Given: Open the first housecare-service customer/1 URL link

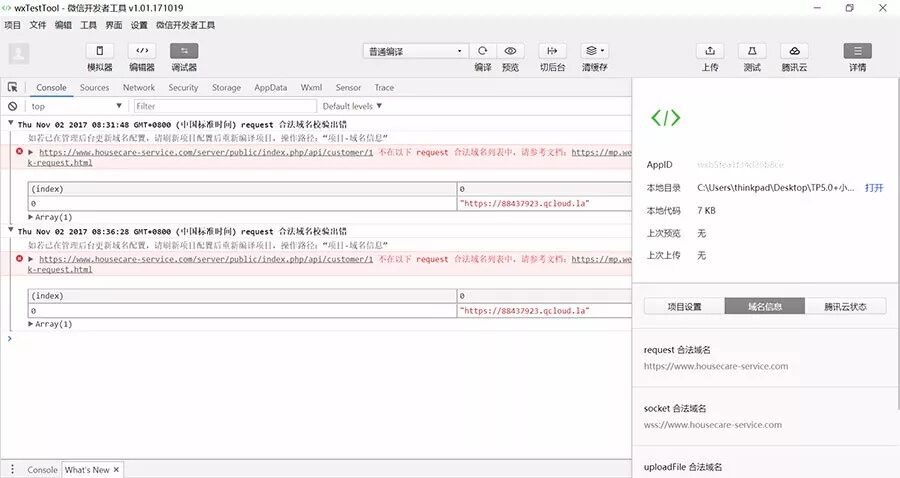Looking at the screenshot, I should 206,152.
